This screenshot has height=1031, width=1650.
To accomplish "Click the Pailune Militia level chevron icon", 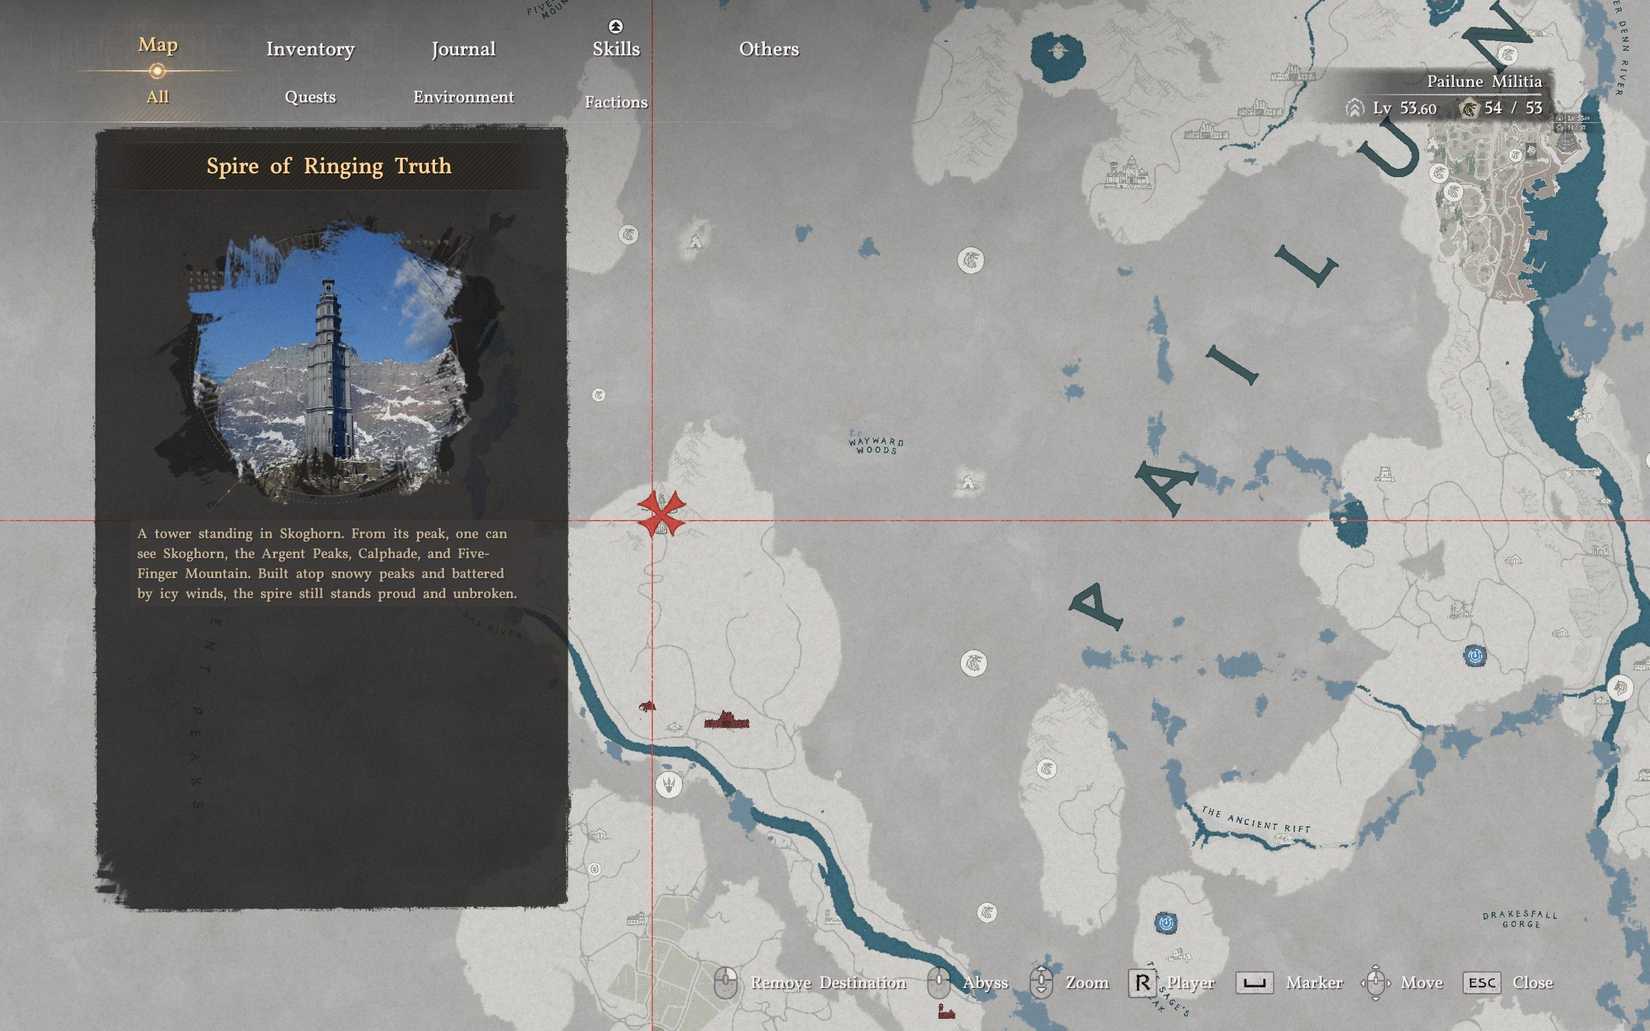I will click(x=1354, y=108).
